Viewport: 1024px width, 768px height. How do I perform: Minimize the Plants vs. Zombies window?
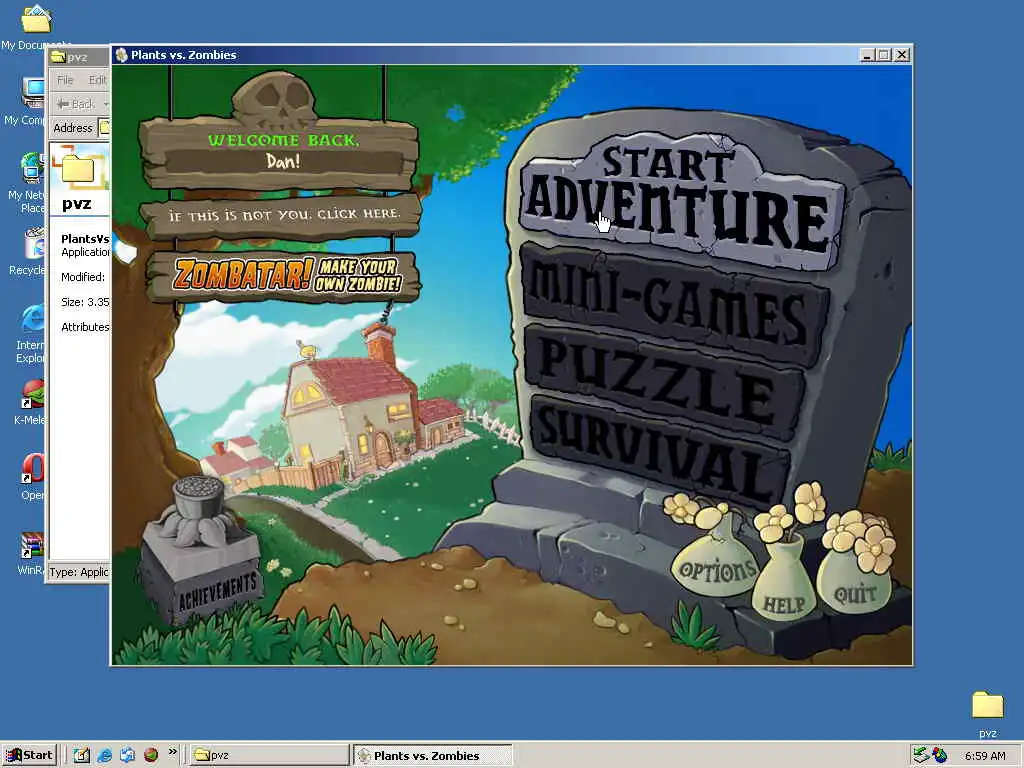coord(867,56)
